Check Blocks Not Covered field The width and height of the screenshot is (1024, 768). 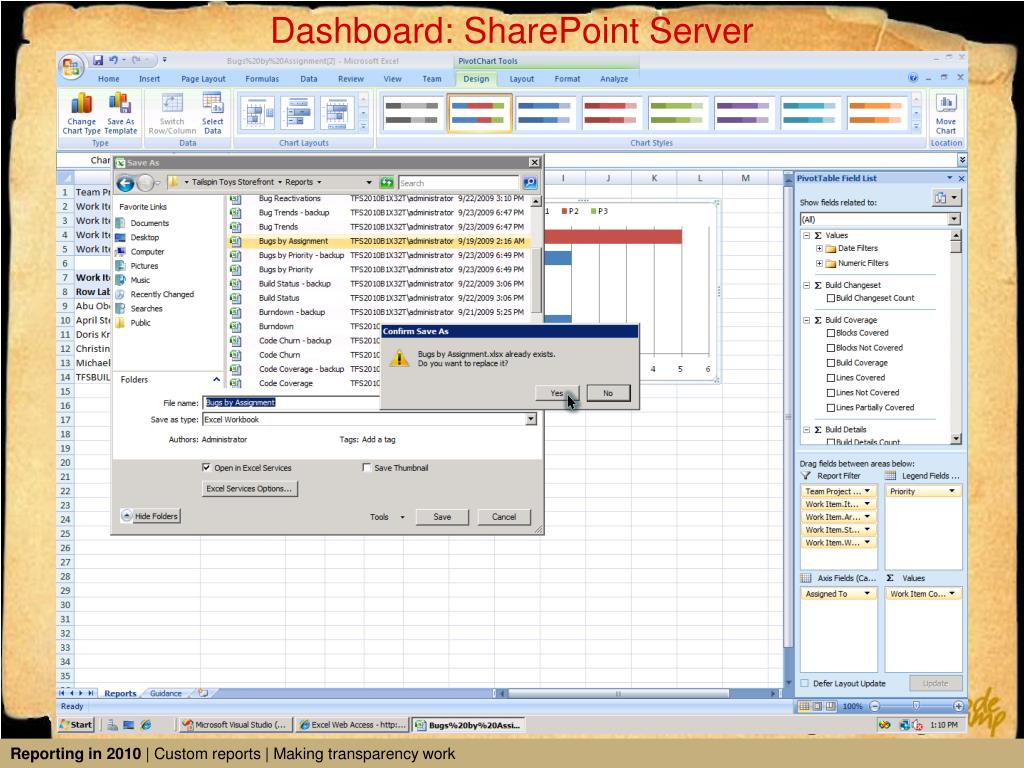click(831, 348)
